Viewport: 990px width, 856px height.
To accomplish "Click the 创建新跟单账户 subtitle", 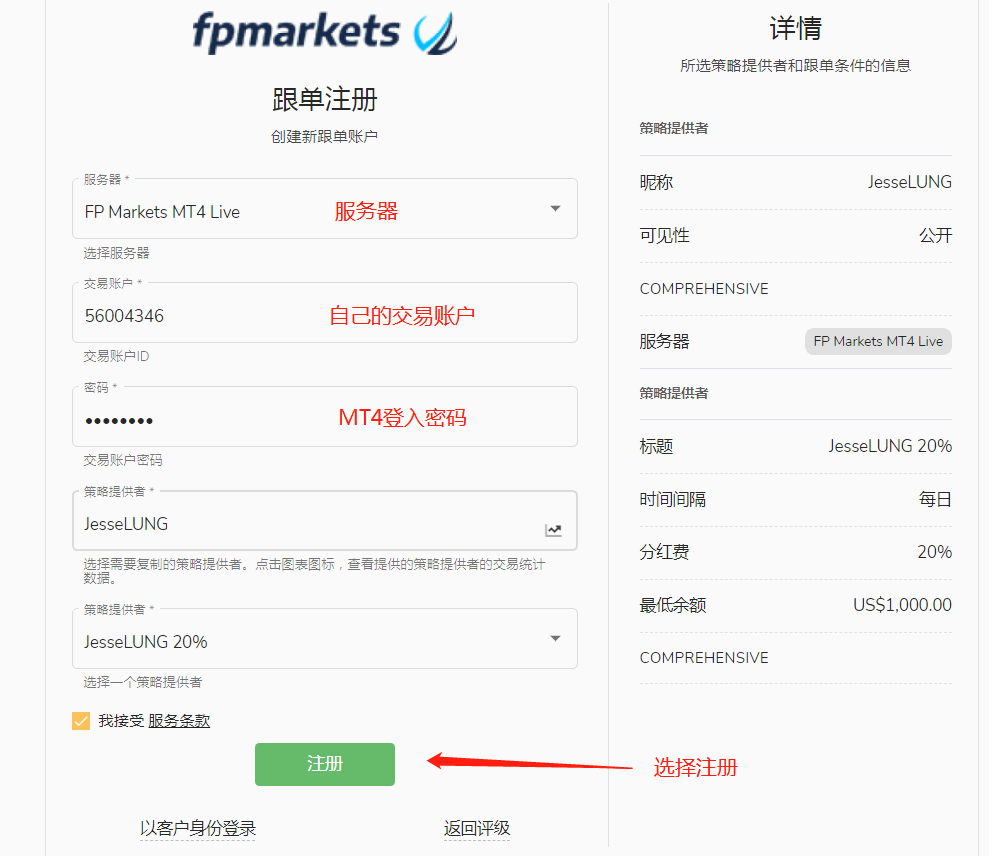I will tap(325, 136).
